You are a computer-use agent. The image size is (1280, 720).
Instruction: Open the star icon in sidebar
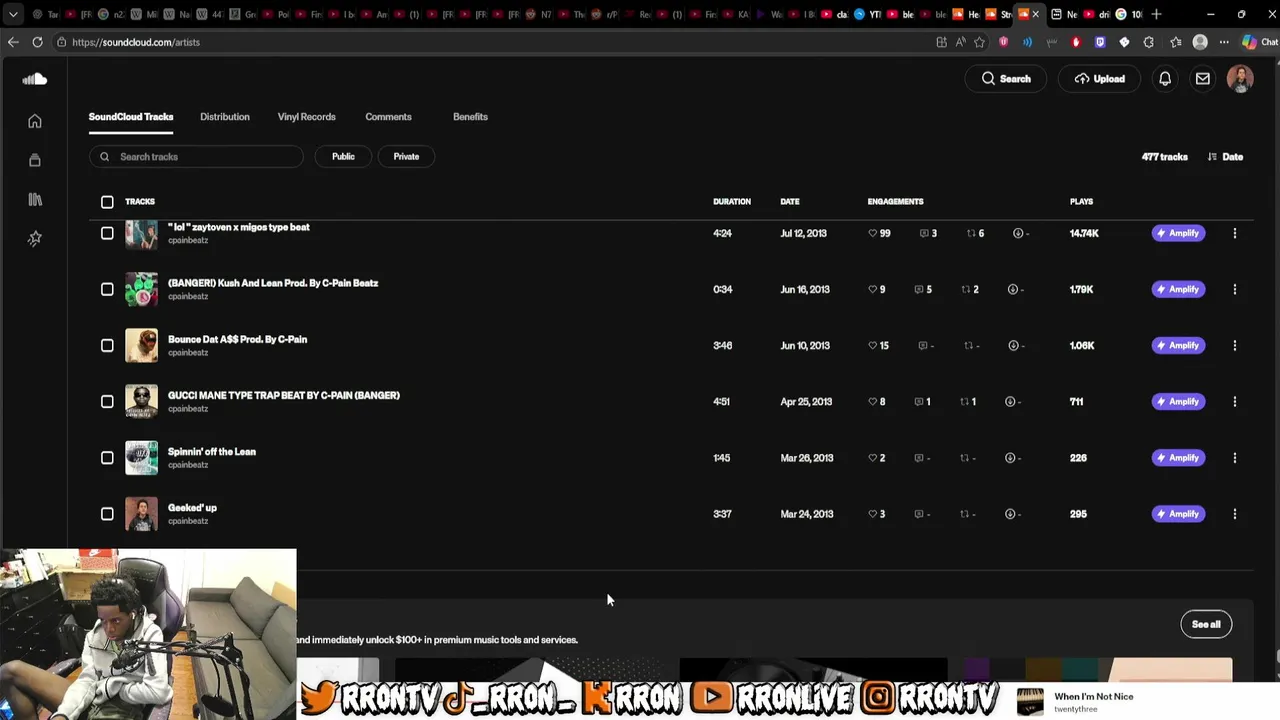coord(35,238)
